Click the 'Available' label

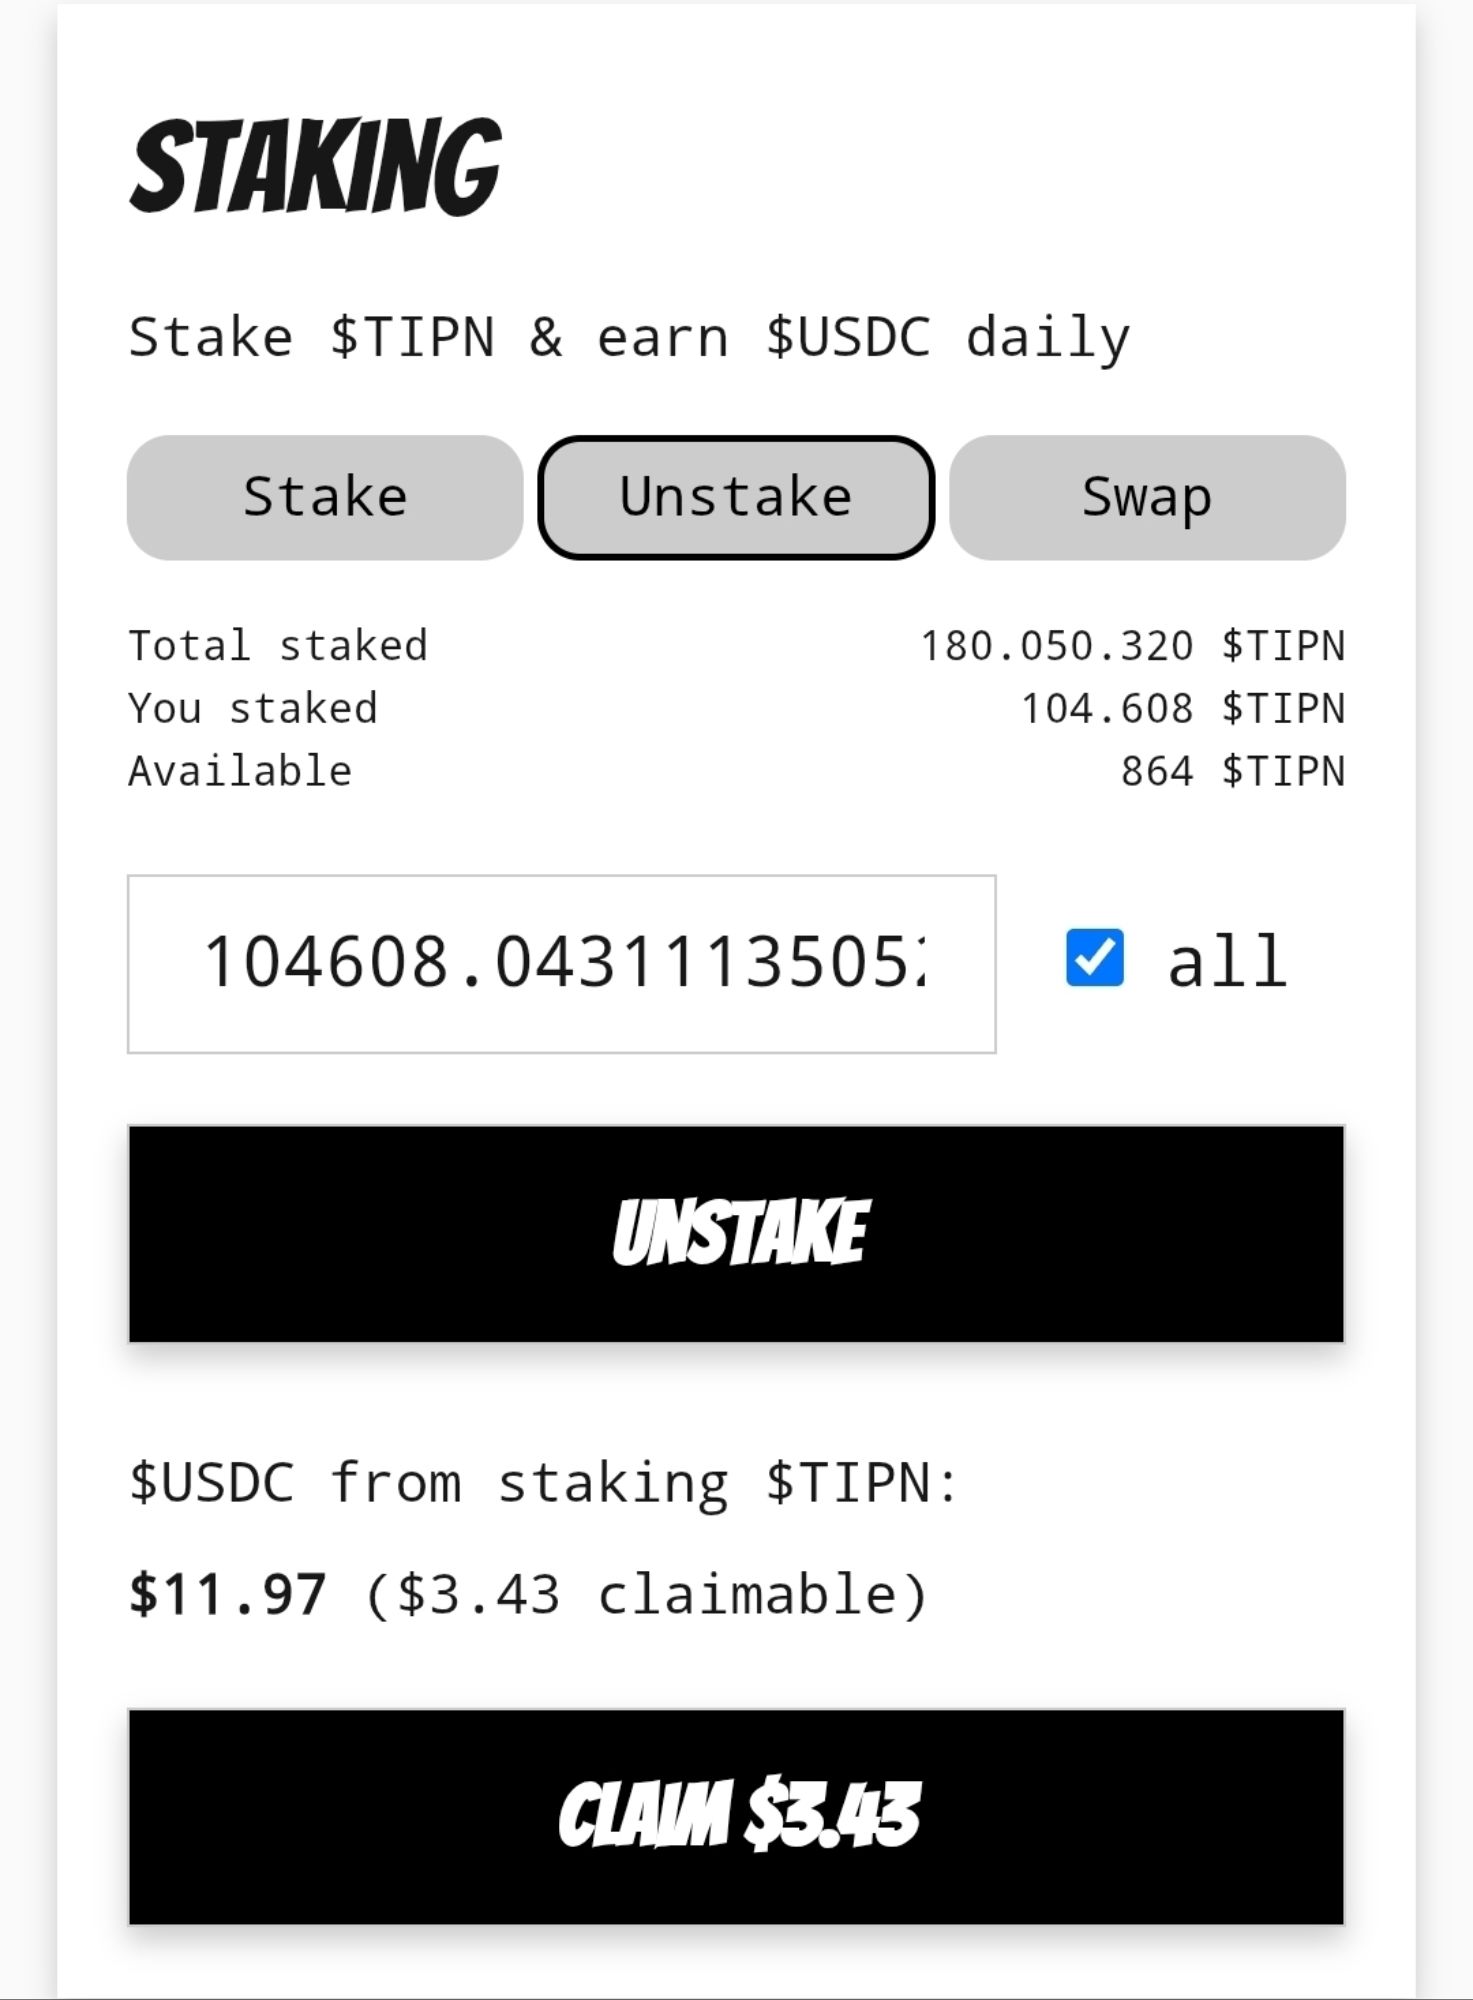tap(240, 772)
